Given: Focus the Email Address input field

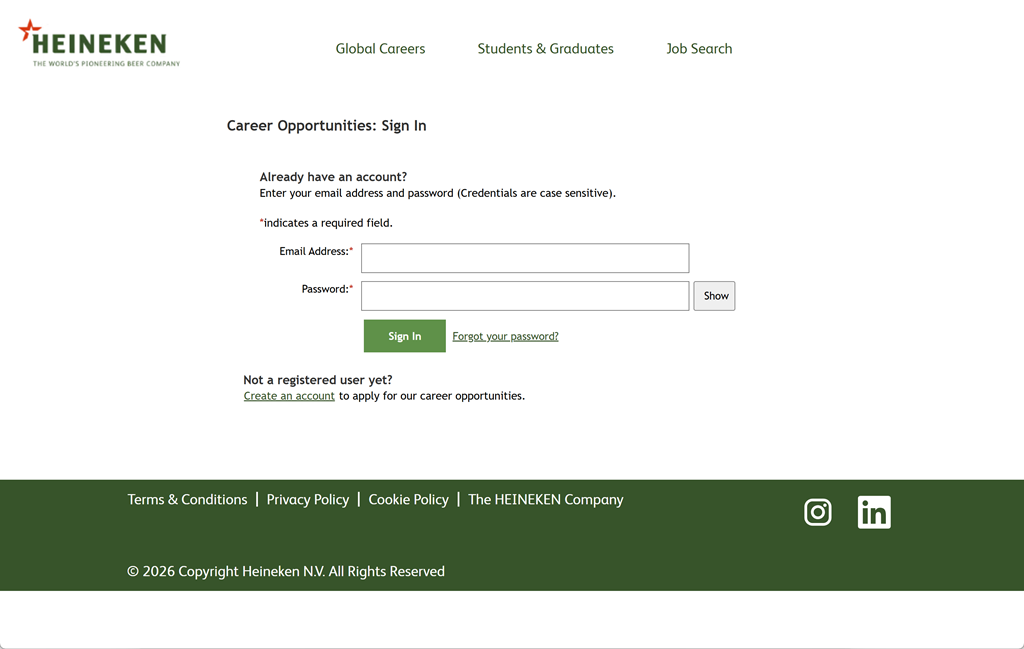Looking at the screenshot, I should 525,258.
